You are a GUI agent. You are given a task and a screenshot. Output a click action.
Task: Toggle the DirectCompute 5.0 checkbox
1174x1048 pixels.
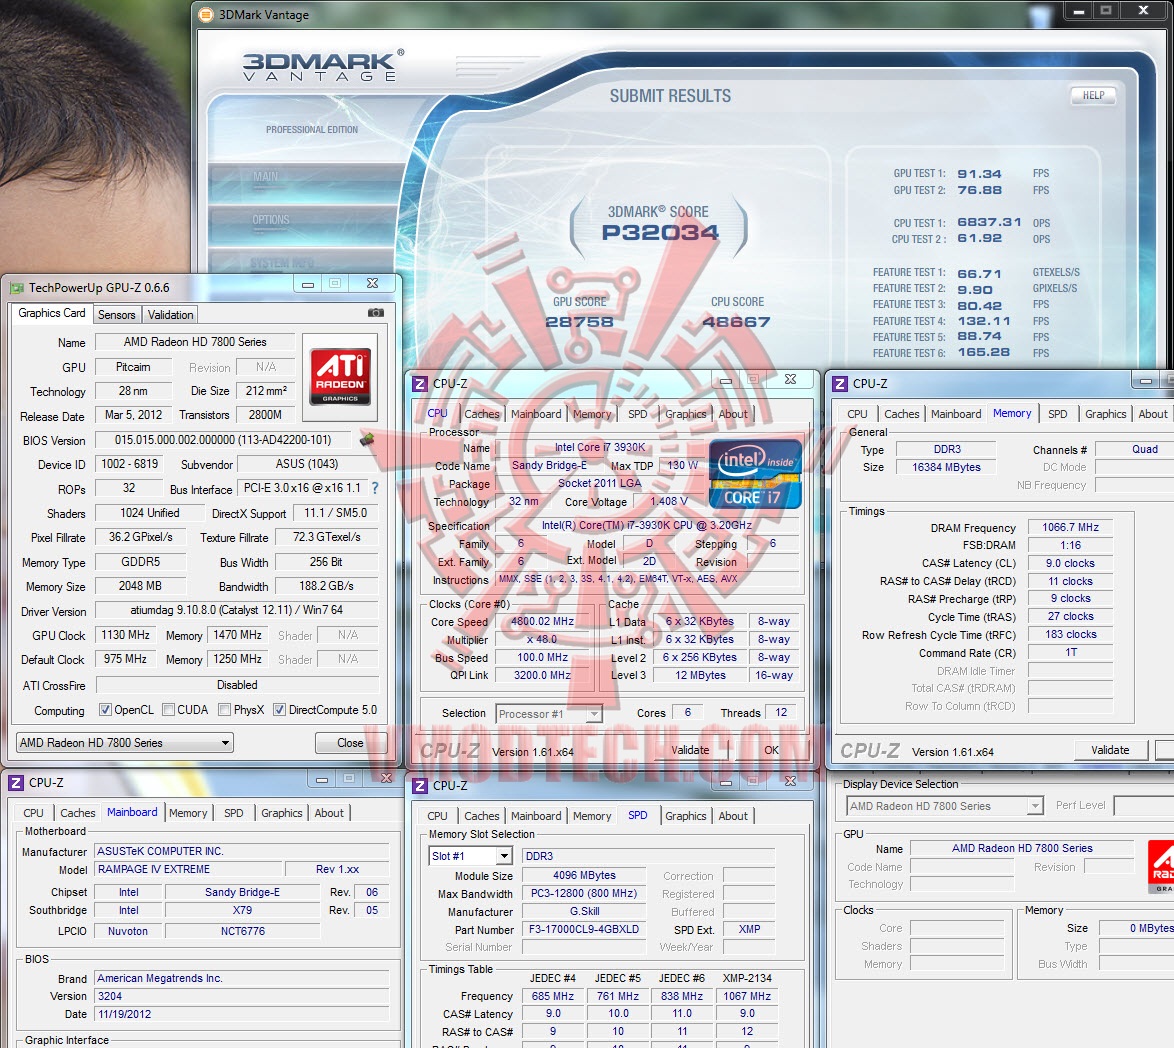pos(279,710)
